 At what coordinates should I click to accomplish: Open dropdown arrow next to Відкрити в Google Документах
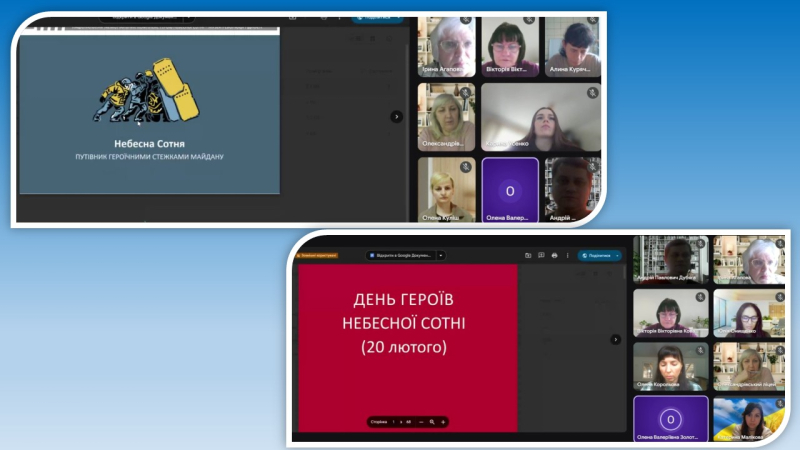tap(441, 255)
